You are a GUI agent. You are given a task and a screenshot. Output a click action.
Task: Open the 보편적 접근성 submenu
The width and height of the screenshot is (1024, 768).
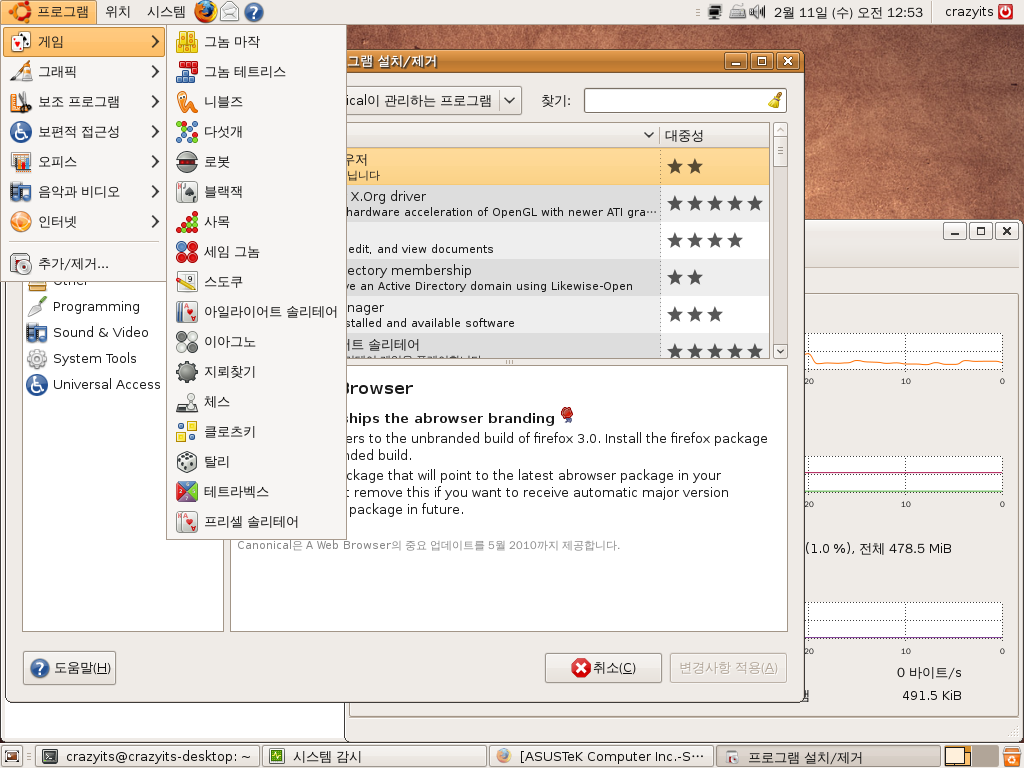tap(84, 132)
